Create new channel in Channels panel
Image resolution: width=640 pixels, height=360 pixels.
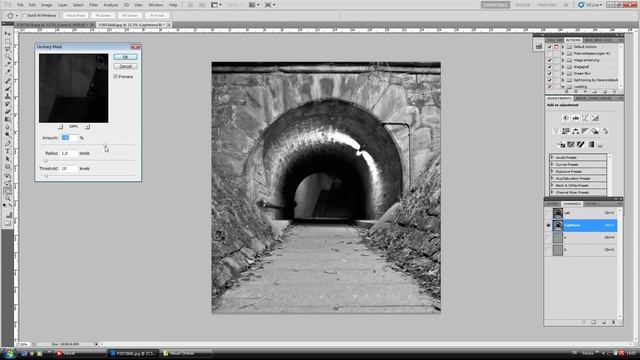(604, 322)
